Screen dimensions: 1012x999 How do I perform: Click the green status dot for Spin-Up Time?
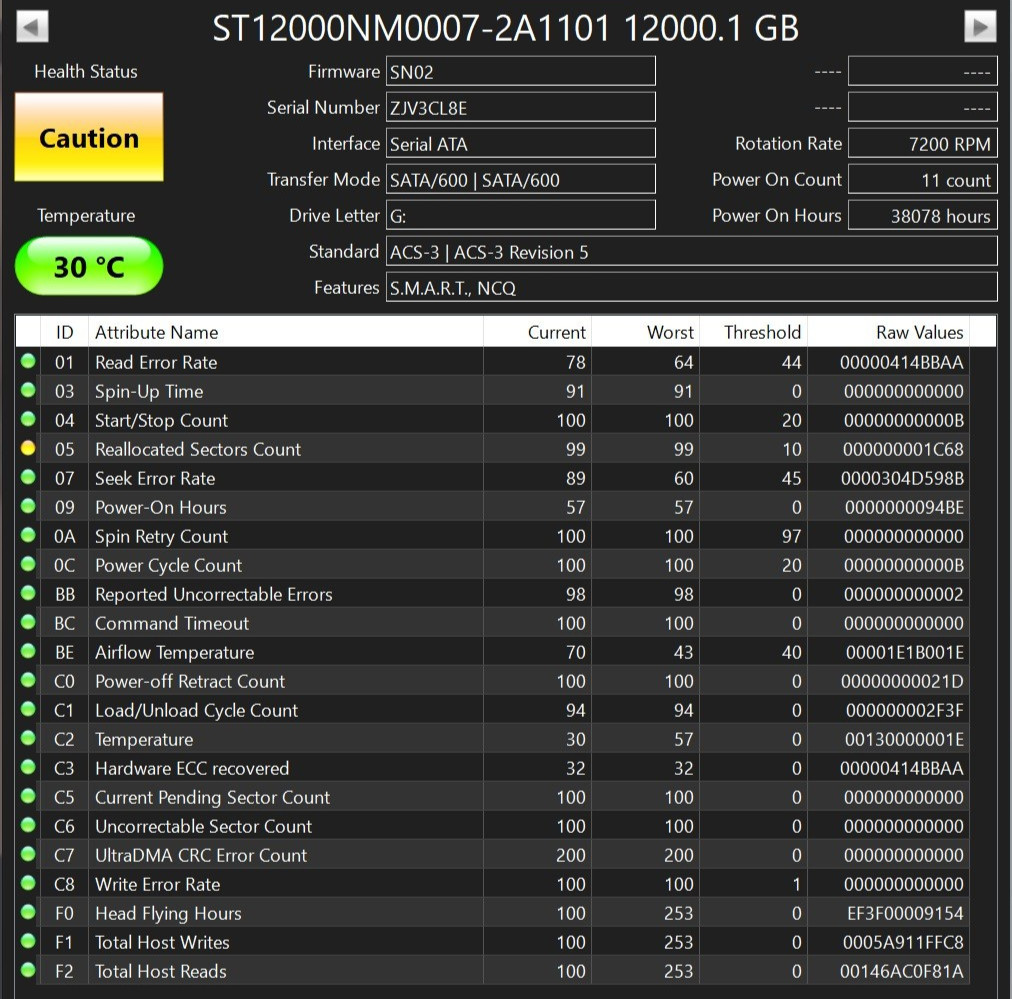pos(28,390)
